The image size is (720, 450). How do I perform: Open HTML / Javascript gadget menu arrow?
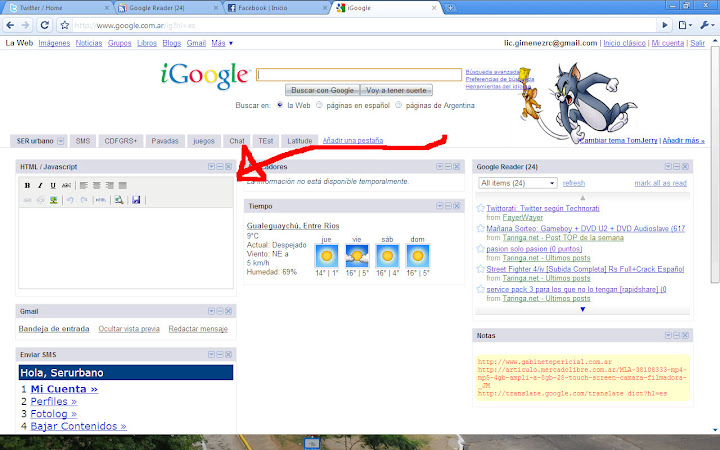[211, 167]
